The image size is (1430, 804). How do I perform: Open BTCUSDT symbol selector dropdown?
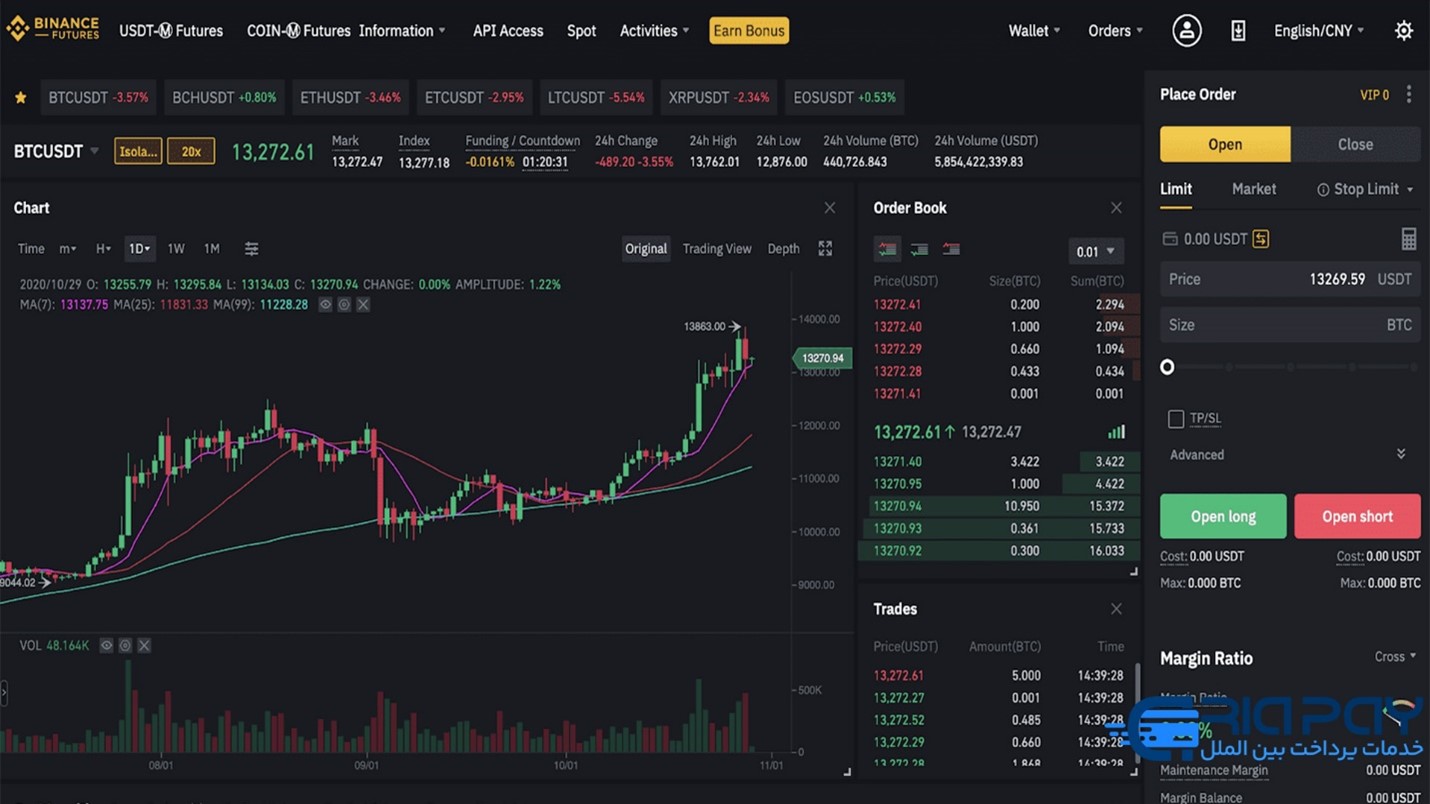point(57,152)
